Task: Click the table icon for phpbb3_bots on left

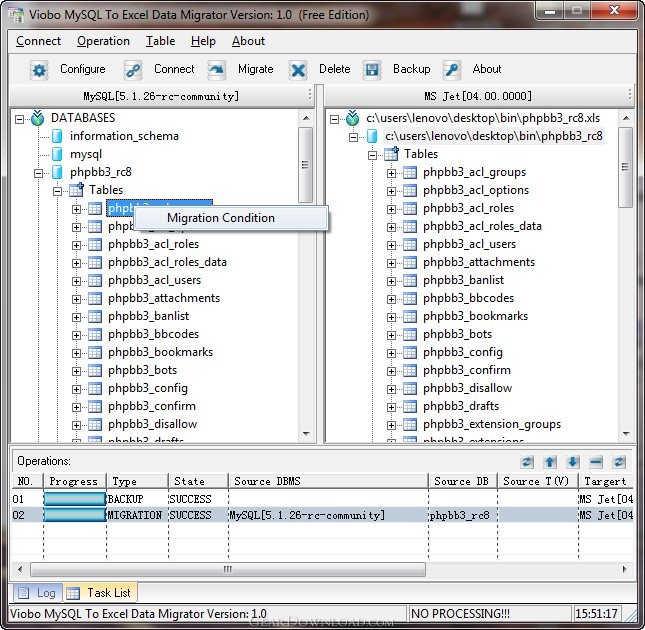Action: coord(95,371)
